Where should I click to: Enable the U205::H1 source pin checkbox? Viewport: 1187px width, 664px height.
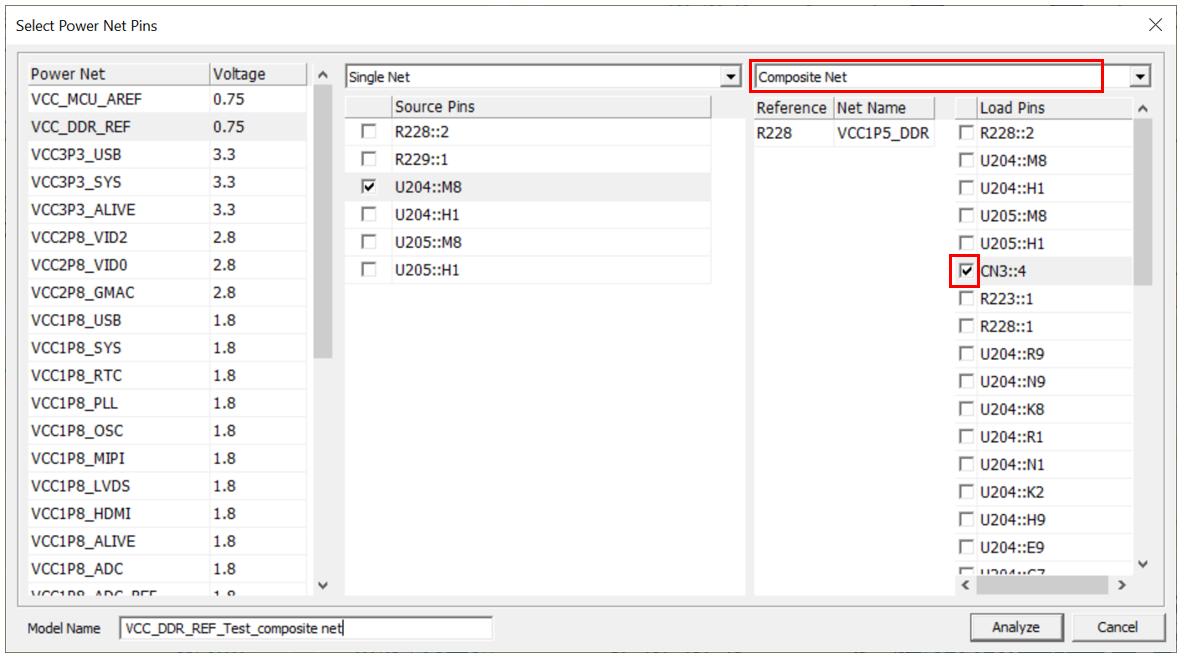point(369,270)
